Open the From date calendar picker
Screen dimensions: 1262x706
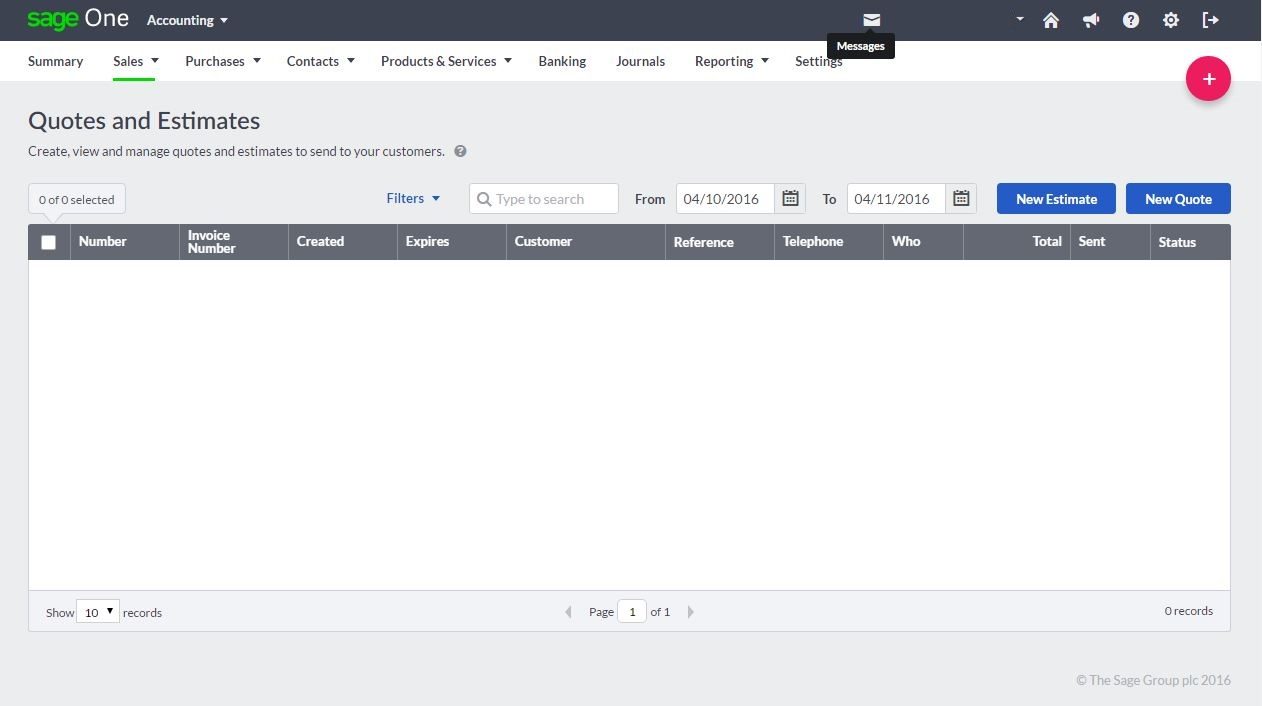pyautogui.click(x=790, y=199)
